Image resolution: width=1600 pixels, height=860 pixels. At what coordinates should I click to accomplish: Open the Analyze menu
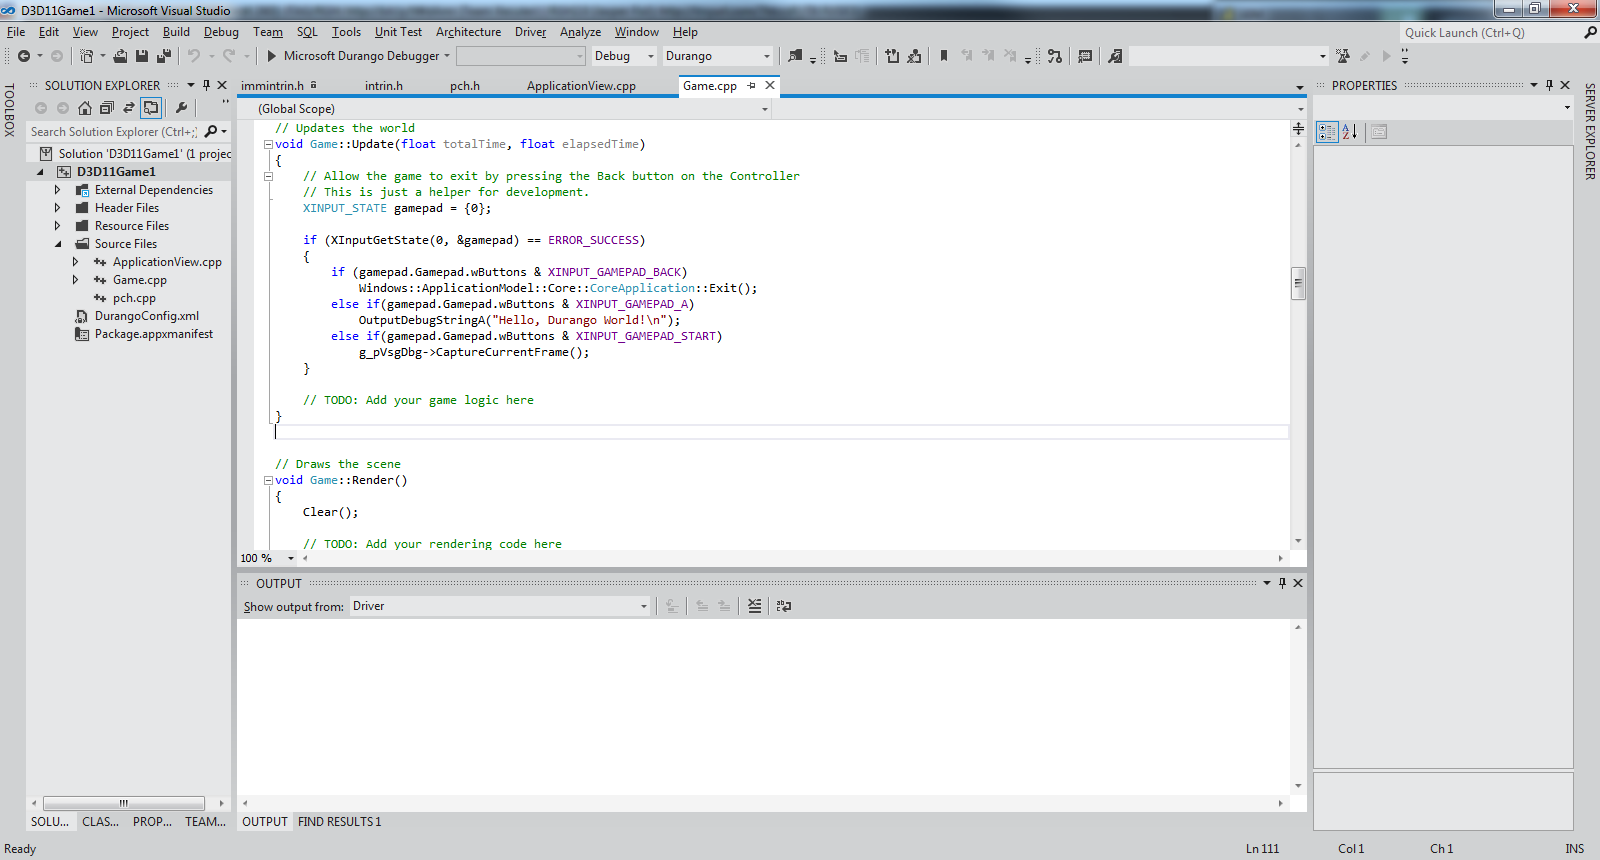point(580,32)
